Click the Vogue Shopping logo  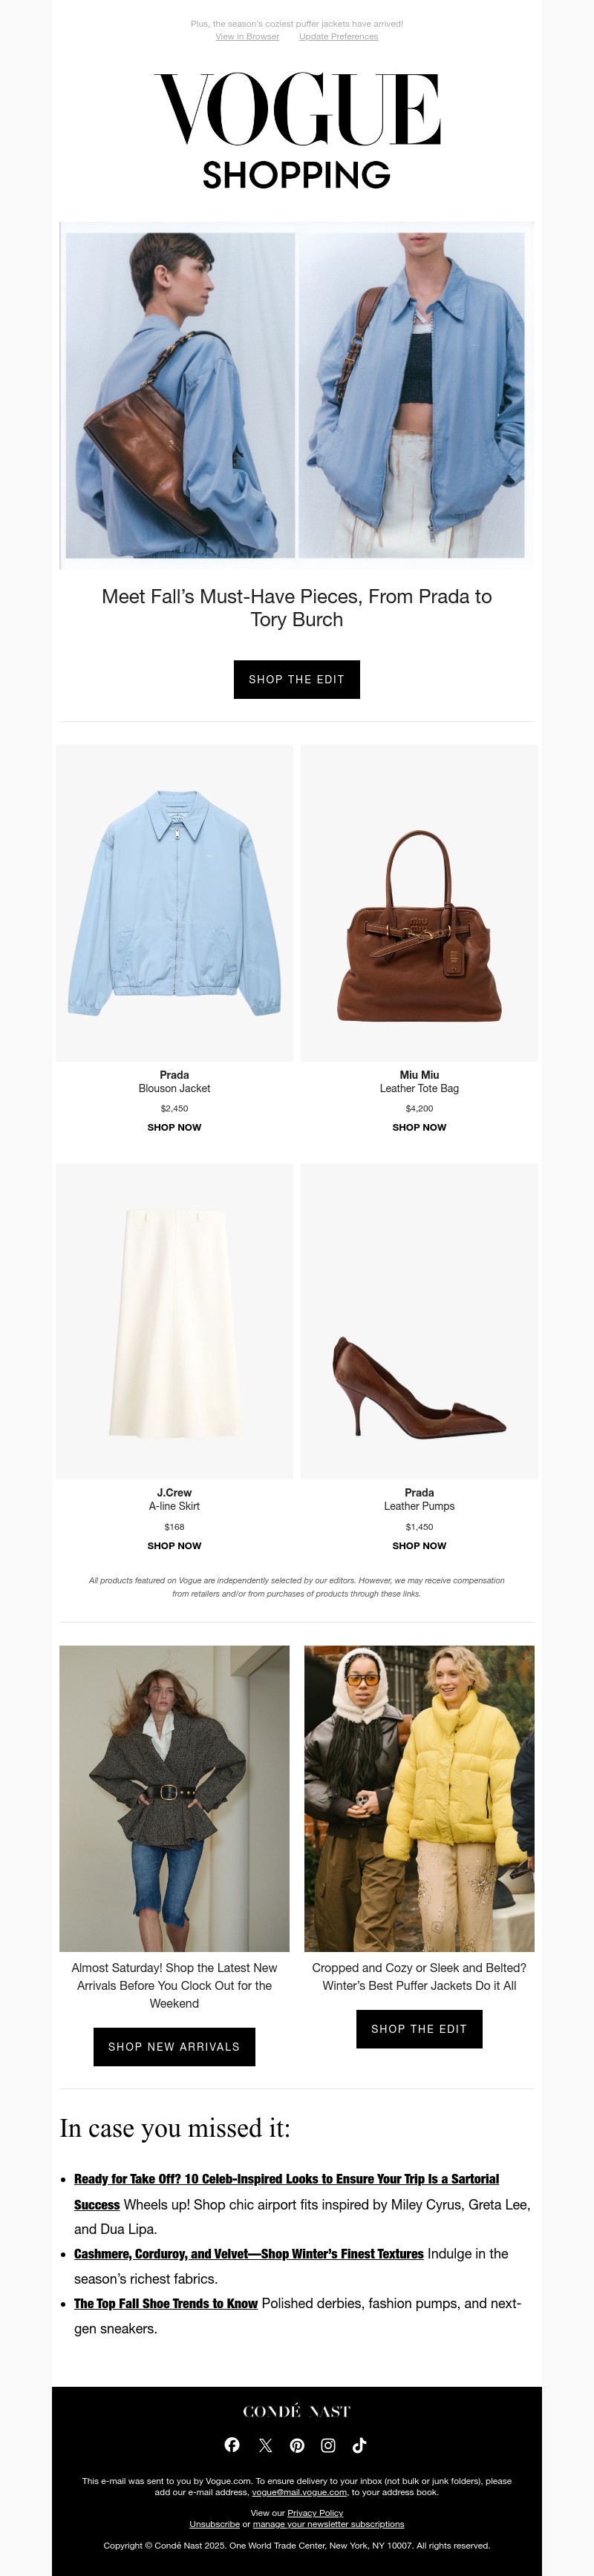(x=297, y=130)
